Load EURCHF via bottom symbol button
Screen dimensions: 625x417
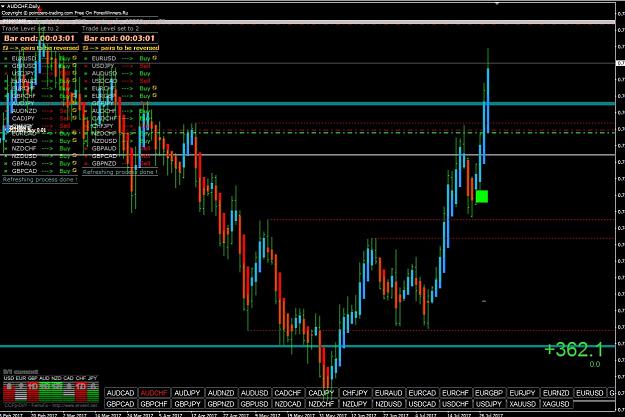(x=456, y=393)
